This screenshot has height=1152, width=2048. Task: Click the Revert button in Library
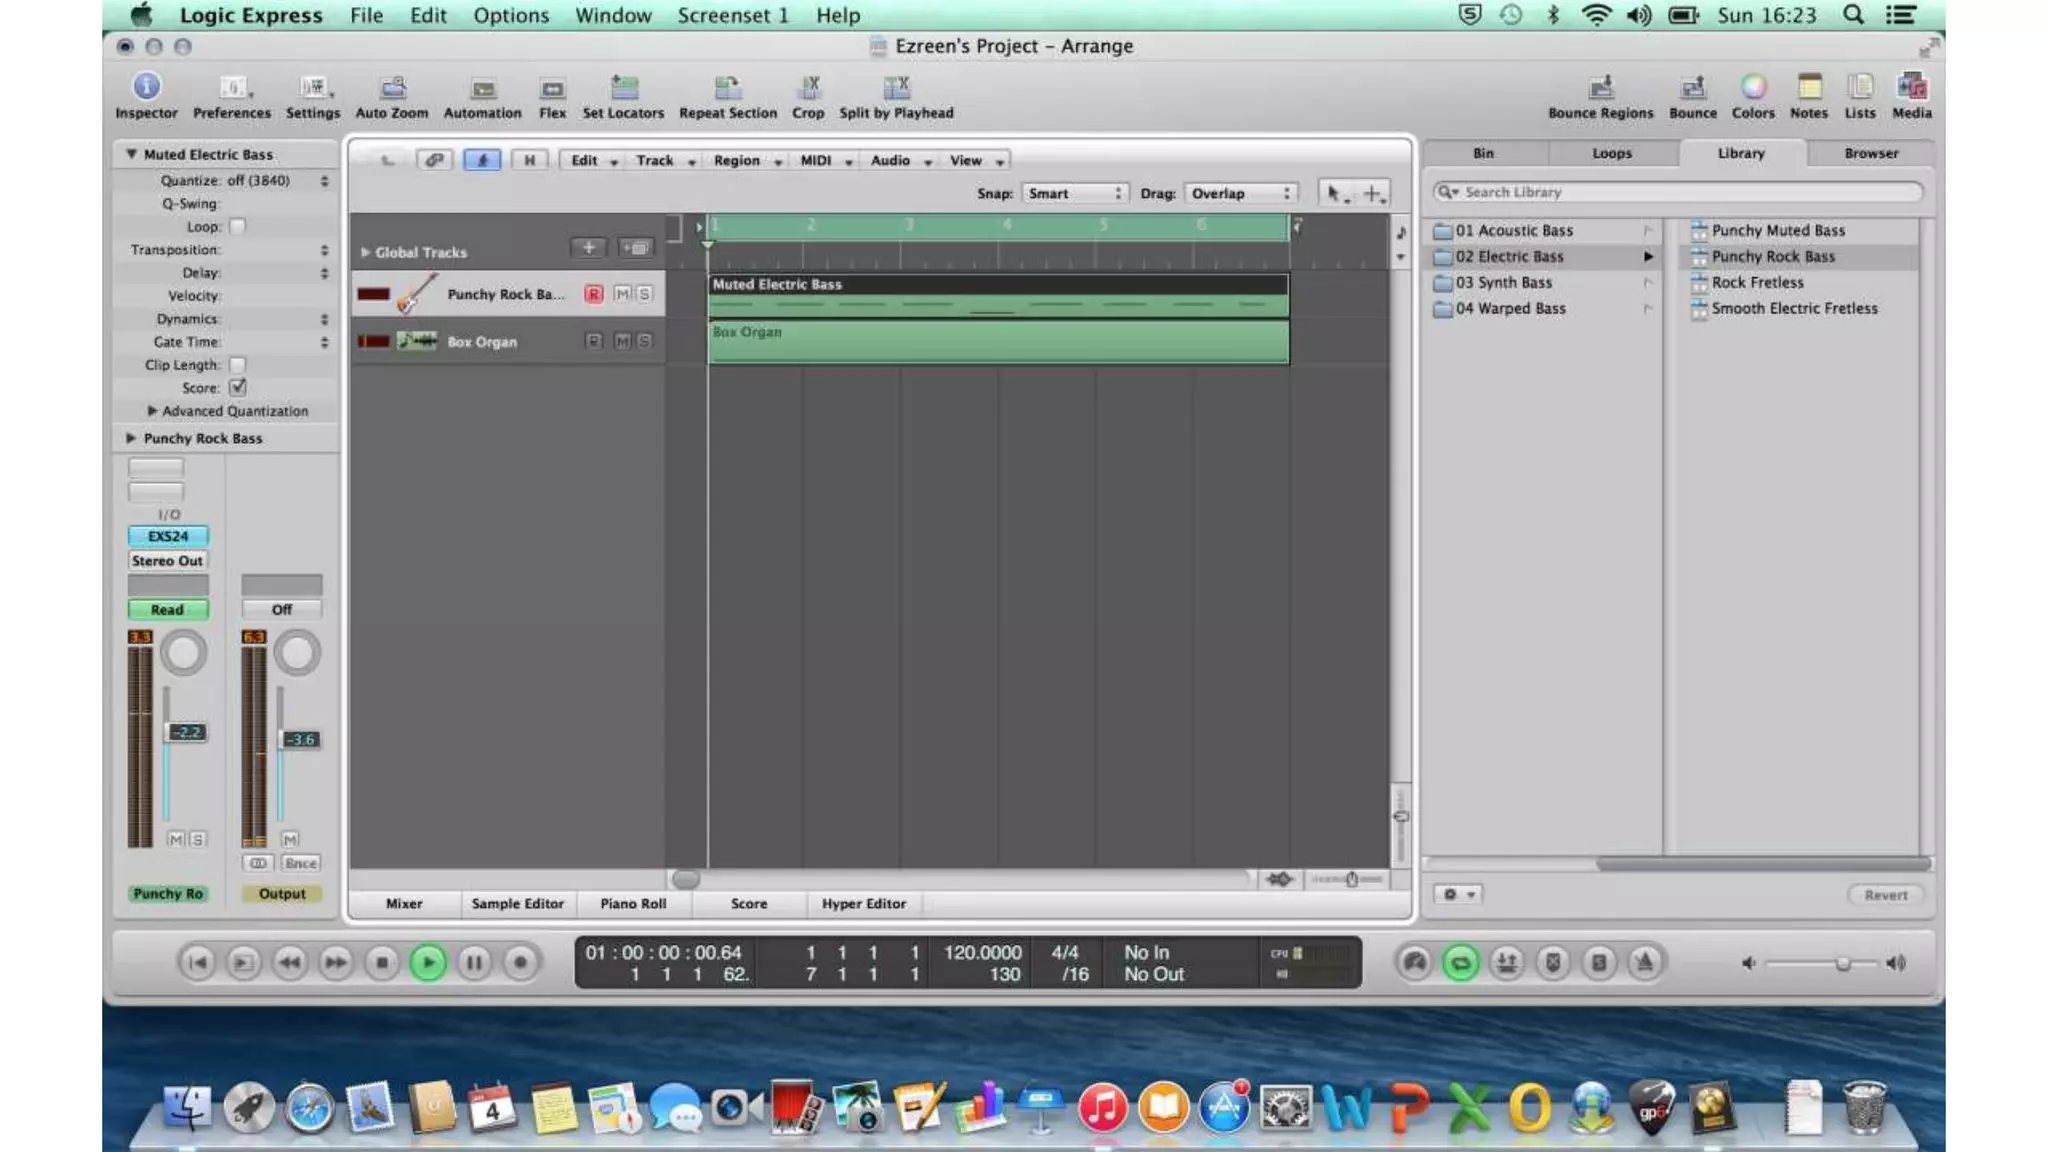click(x=1885, y=895)
